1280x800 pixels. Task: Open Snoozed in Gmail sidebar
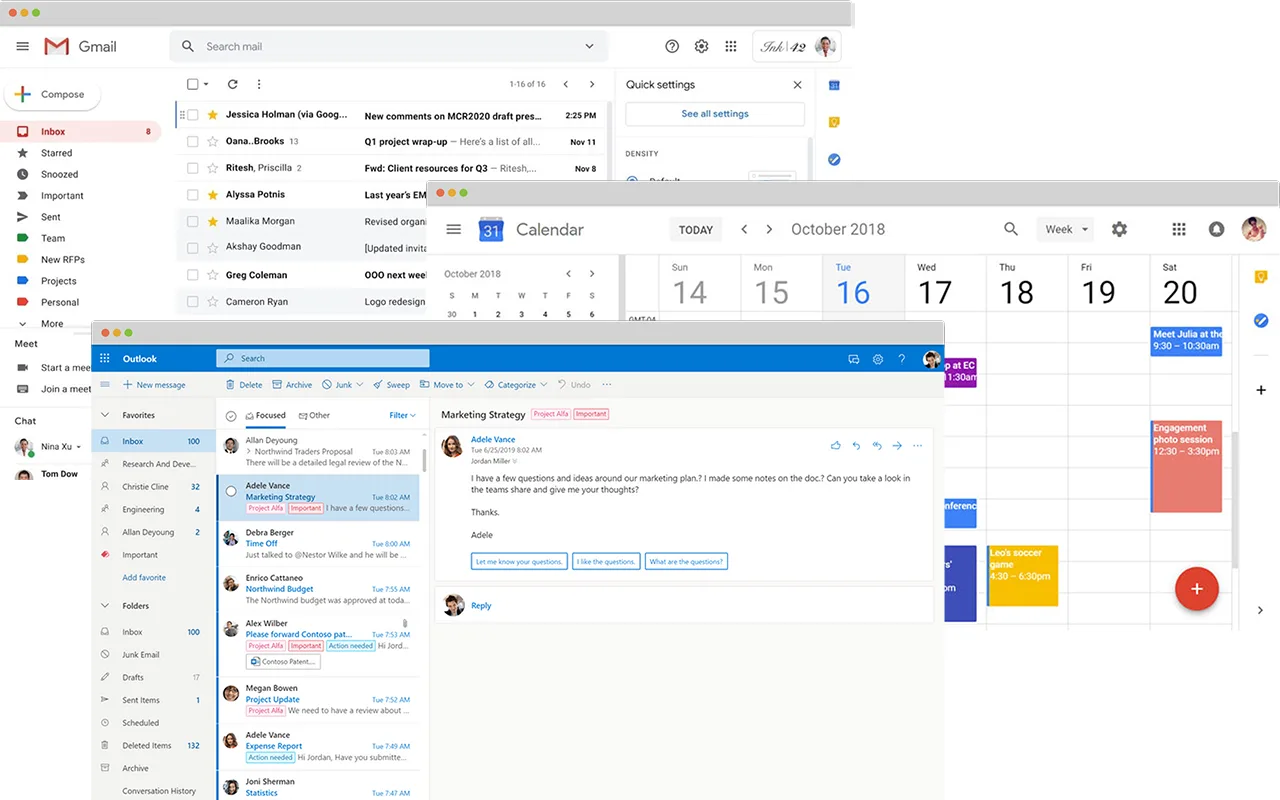coord(59,174)
